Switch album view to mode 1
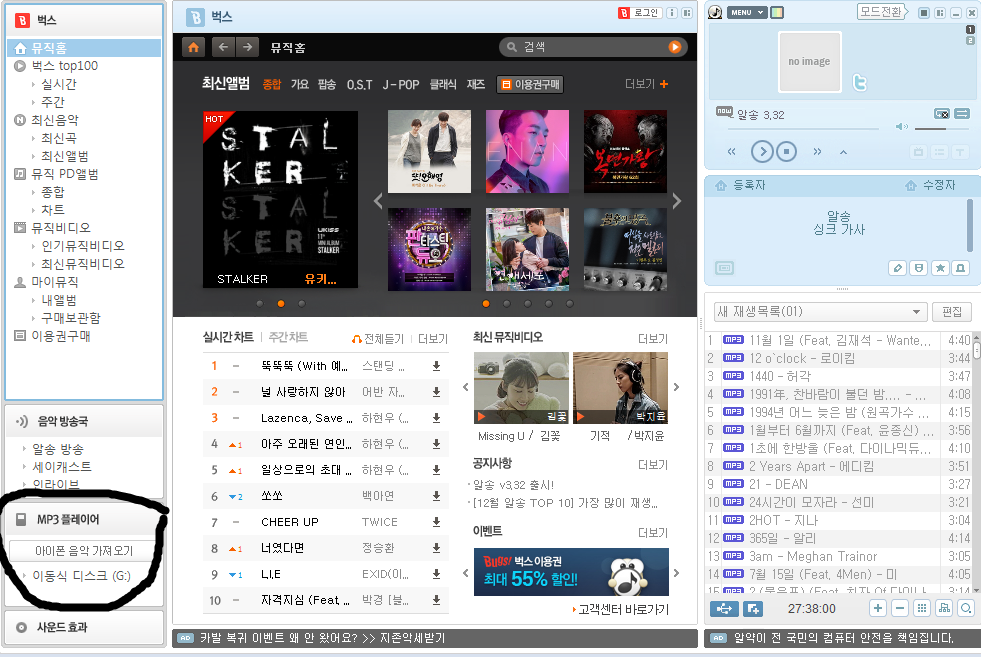Image resolution: width=981 pixels, height=657 pixels. [970, 29]
